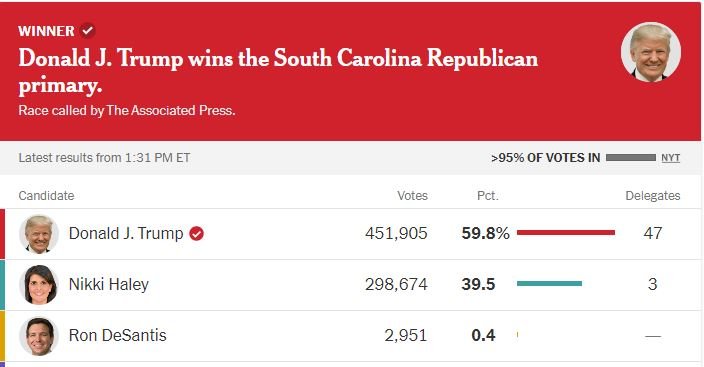Click the winner checkmark badge in banner
Screen dimensions: 704x367
click(88, 31)
